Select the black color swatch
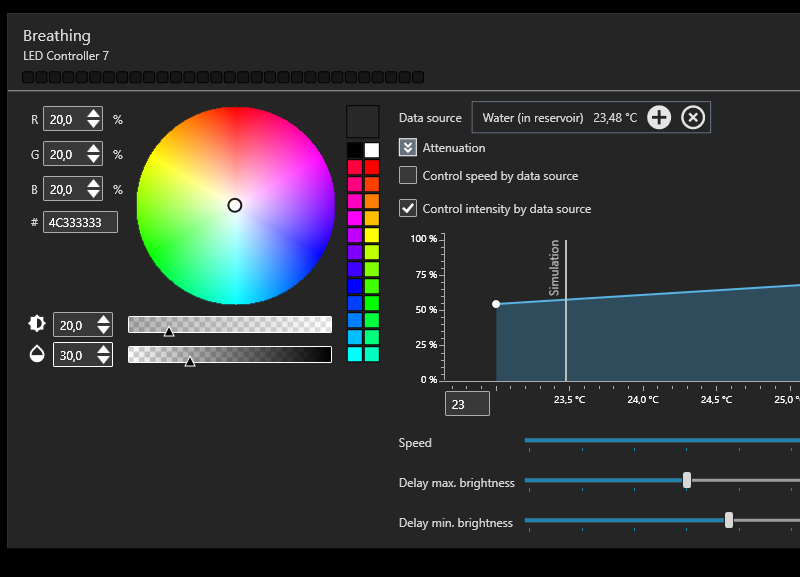 click(x=354, y=150)
